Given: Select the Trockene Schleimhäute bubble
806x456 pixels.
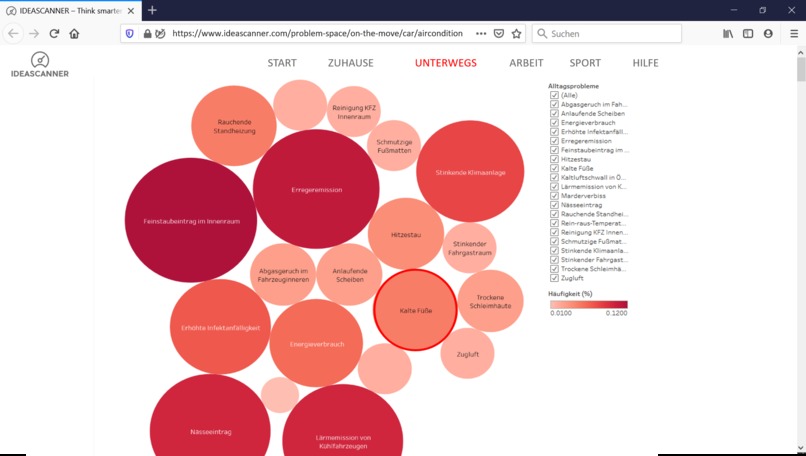Looking at the screenshot, I should [491, 301].
